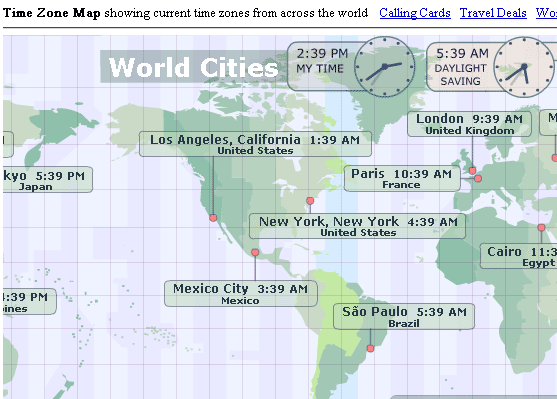Screen dimensions: 557x399
Task: Click the São Paulo red map pin
Action: [371, 349]
